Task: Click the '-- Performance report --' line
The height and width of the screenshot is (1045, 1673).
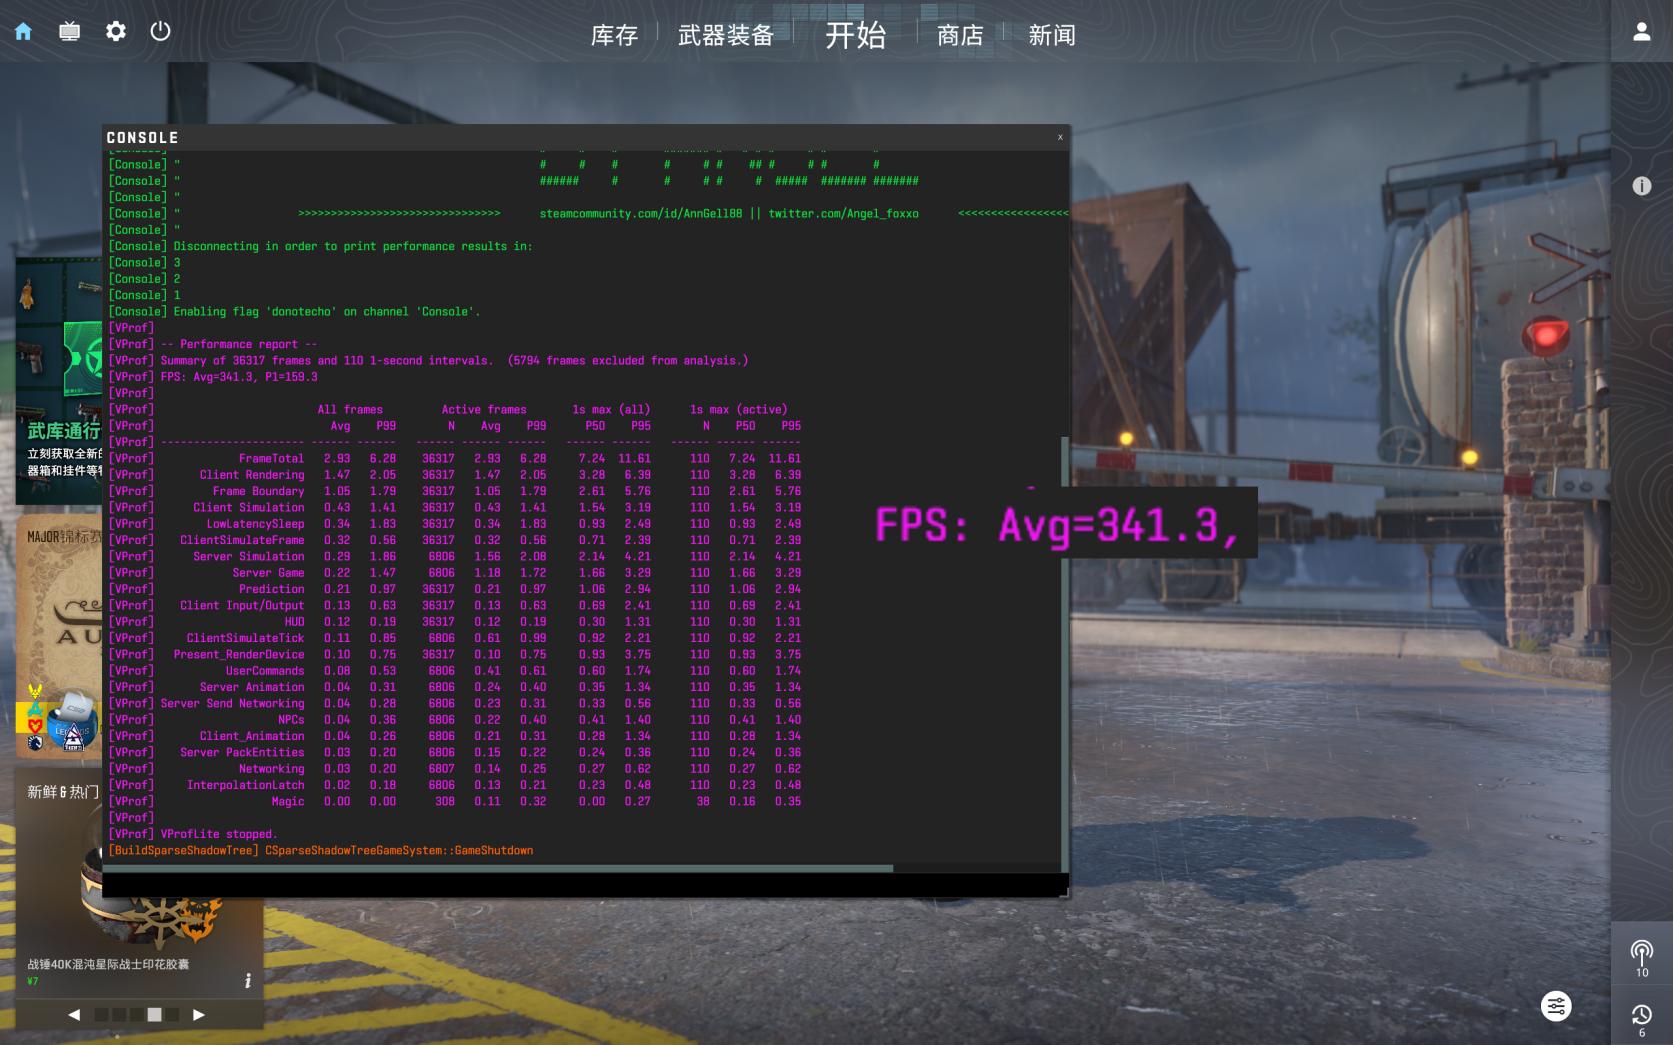Action: 239,344
